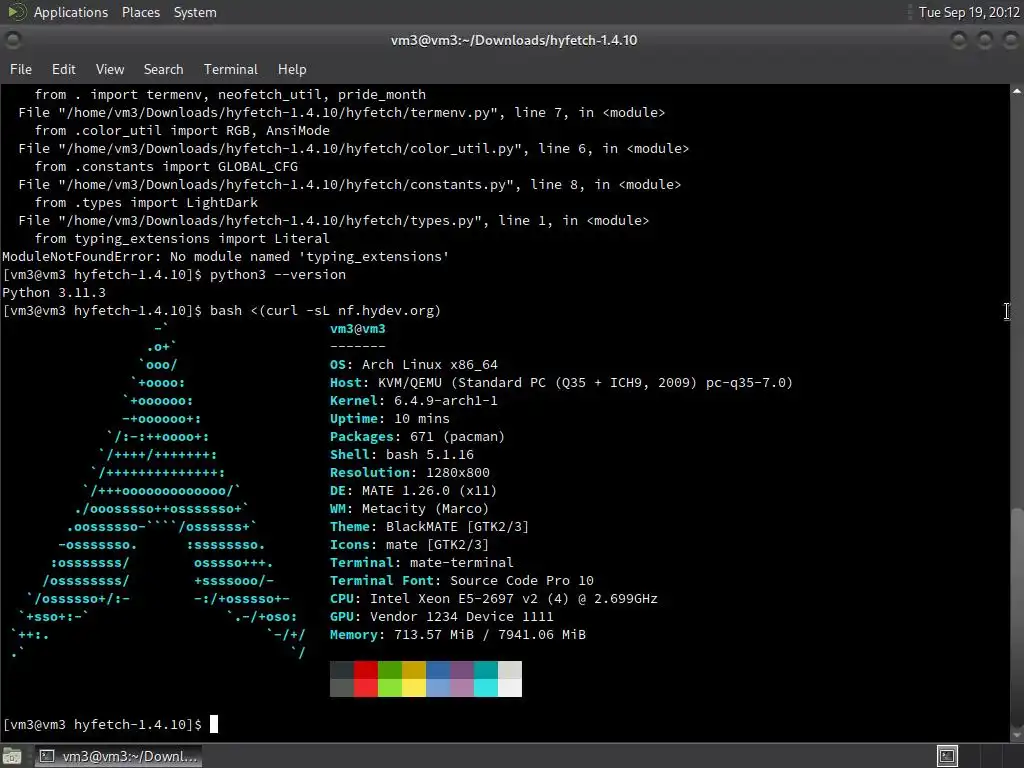Click the ModuleNotFoundError message line
Viewport: 1024px width, 768px height.
[226, 257]
